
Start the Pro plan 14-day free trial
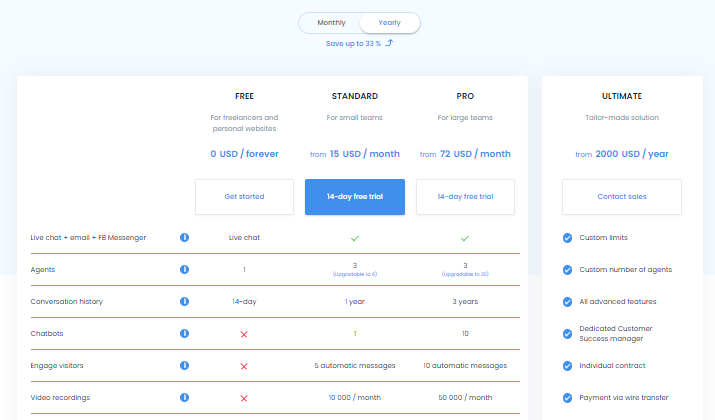(465, 197)
